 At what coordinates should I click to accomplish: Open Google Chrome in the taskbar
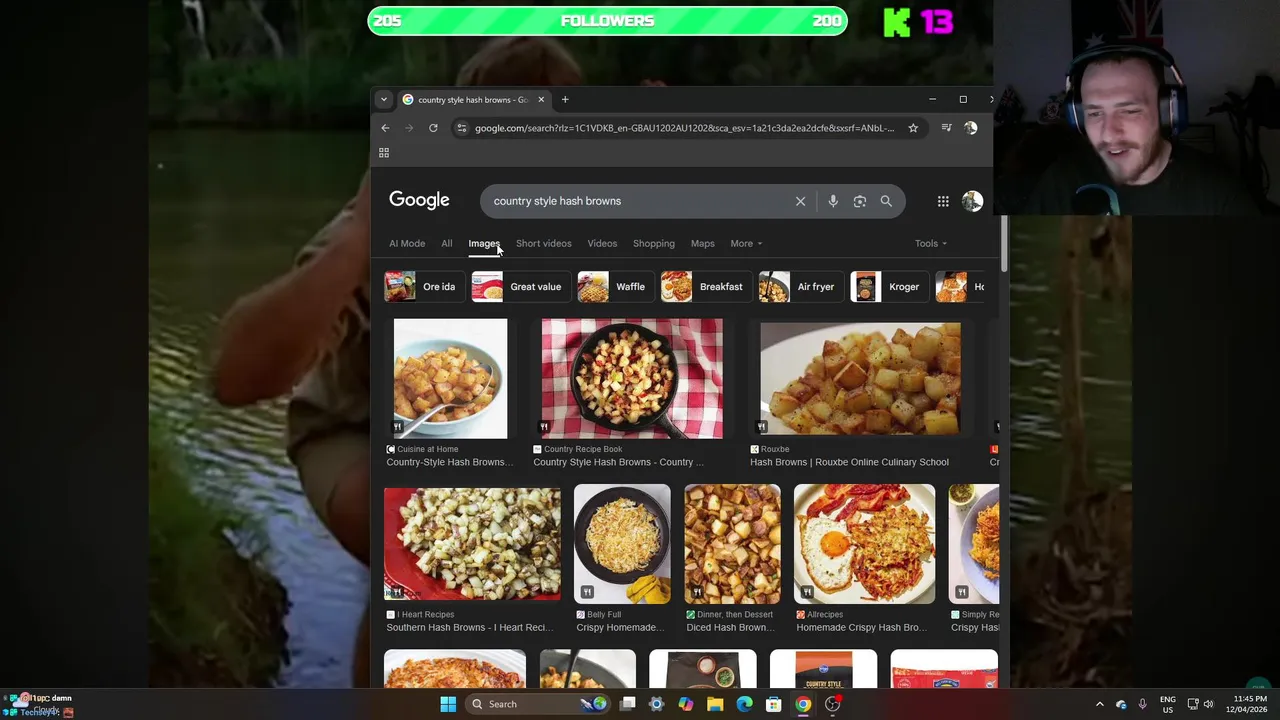point(803,704)
